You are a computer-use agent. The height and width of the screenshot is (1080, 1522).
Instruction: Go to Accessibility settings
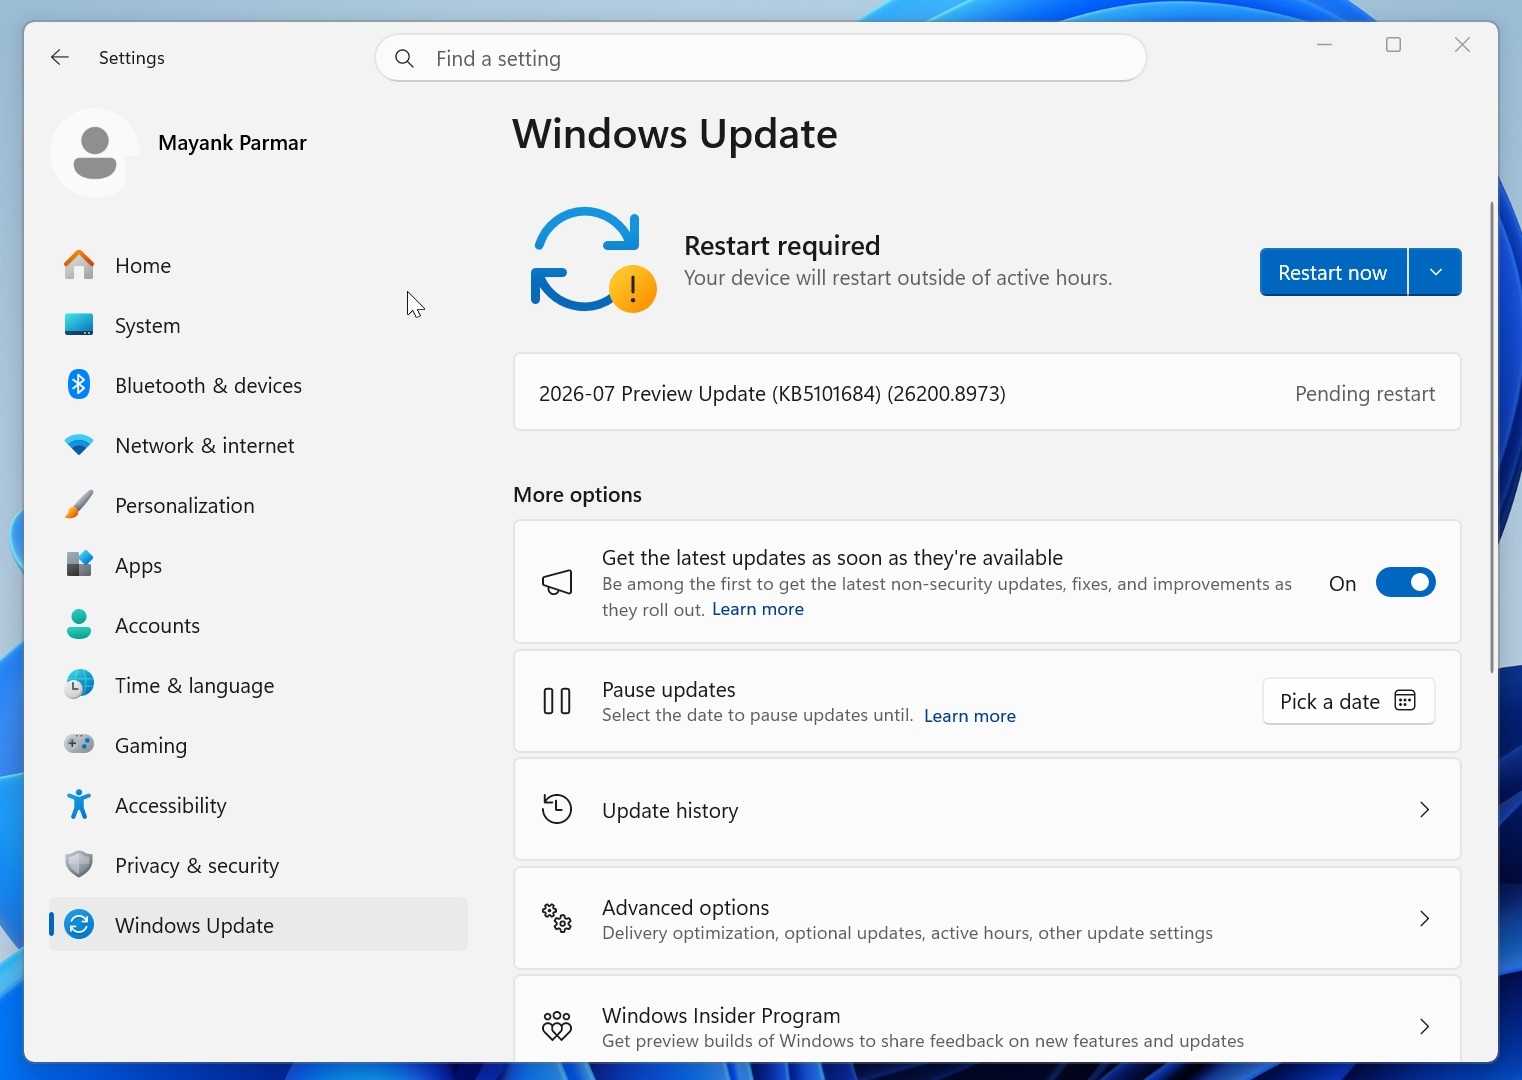[x=258, y=805]
